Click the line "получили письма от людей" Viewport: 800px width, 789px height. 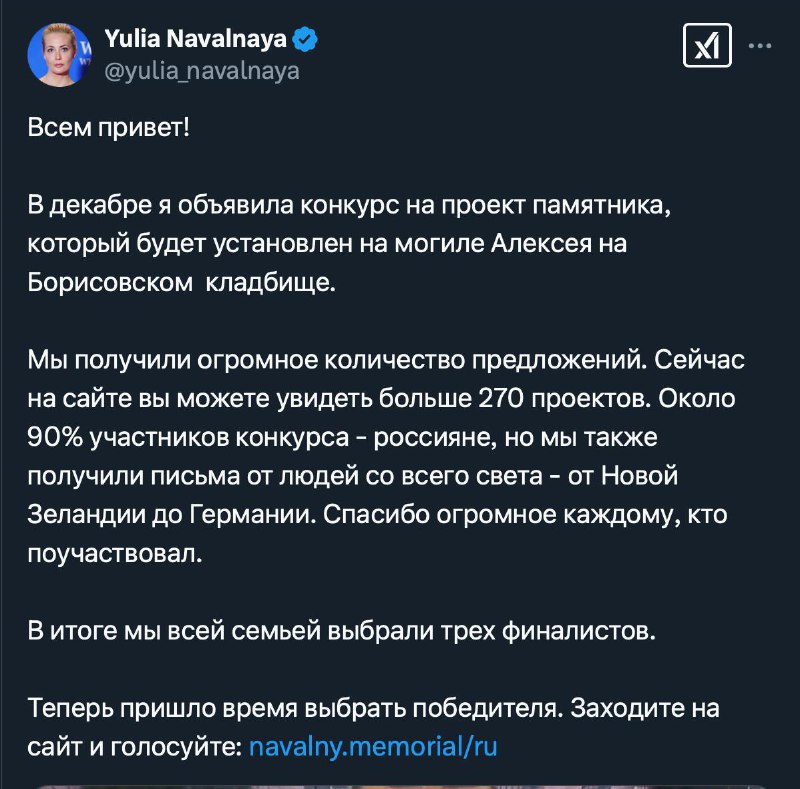[353, 476]
